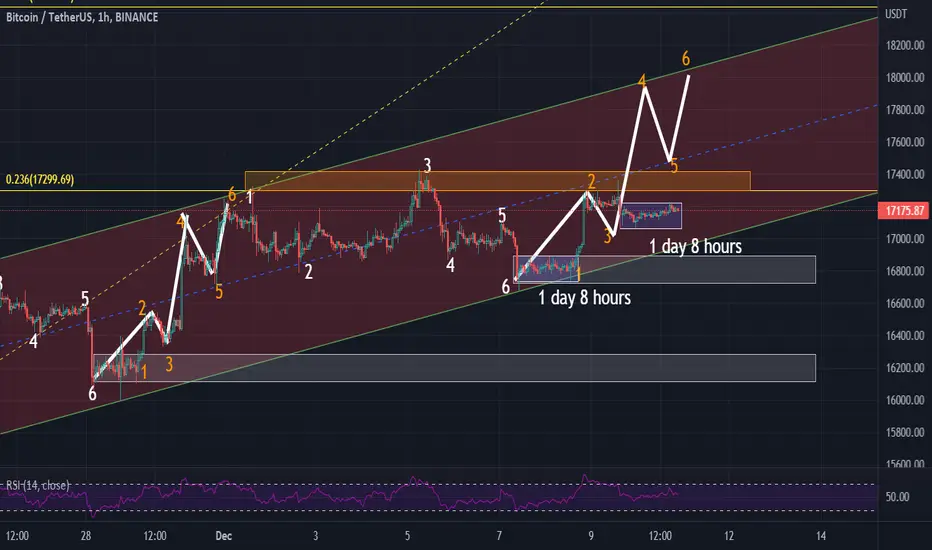Click the 3 date on the time axis
The width and height of the screenshot is (932, 550).
coord(316,536)
